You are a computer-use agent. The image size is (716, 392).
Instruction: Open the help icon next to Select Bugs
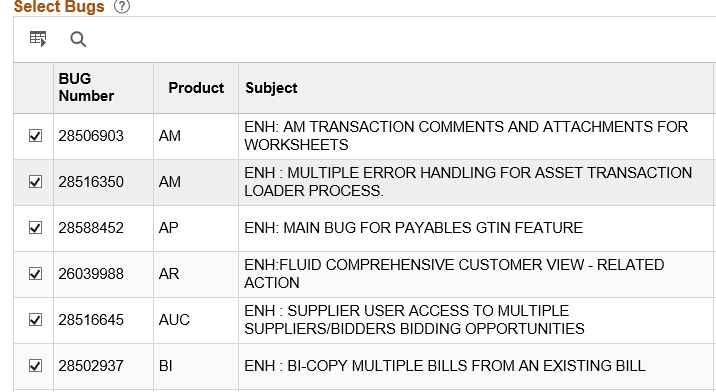pos(122,6)
